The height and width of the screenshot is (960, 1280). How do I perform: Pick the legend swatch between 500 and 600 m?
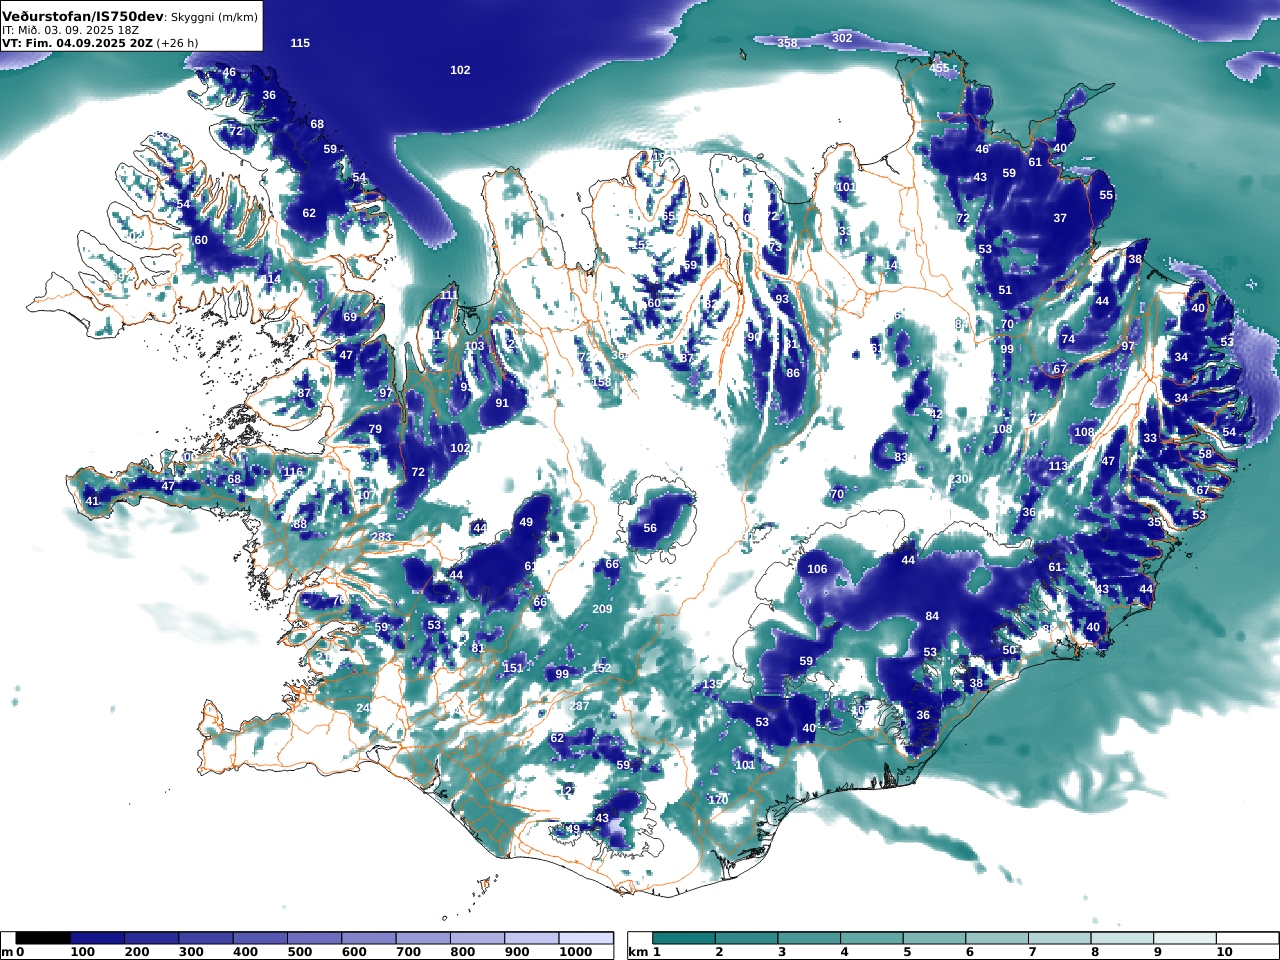click(314, 938)
